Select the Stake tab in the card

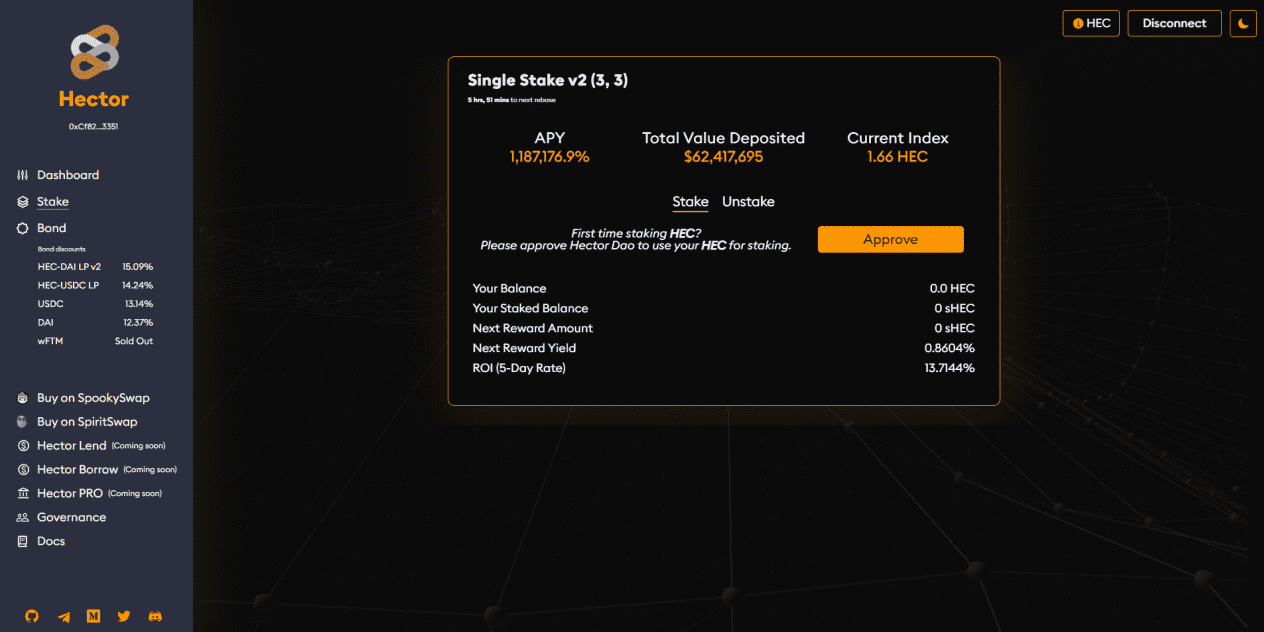(x=690, y=202)
